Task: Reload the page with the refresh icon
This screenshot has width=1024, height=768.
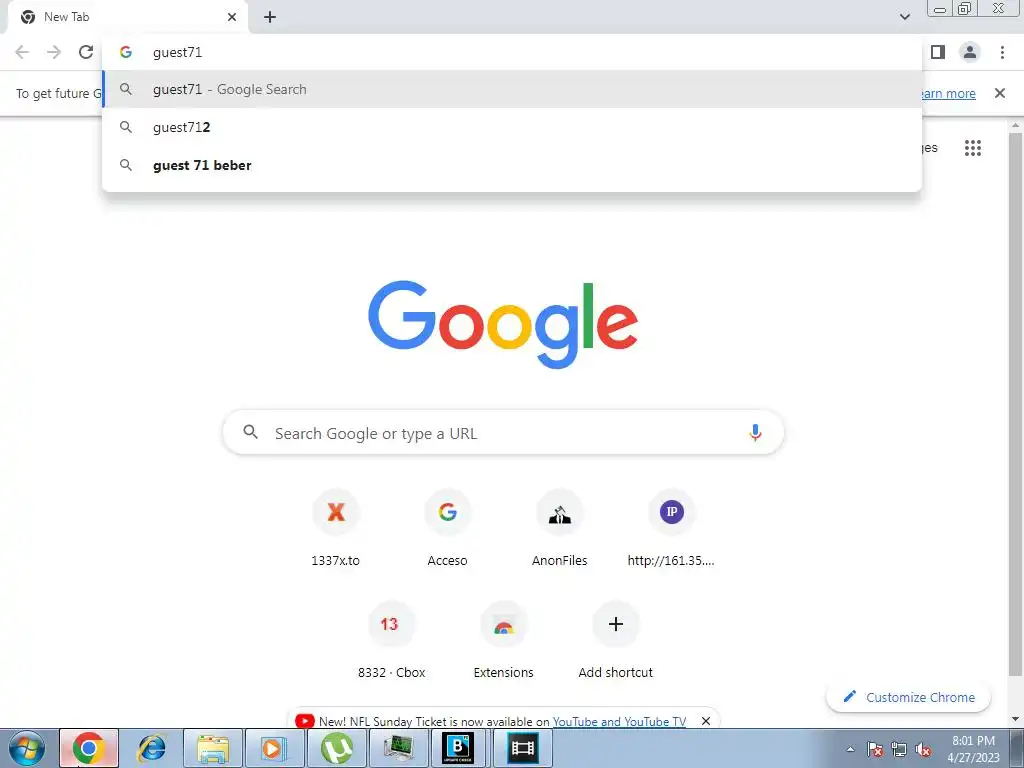Action: click(86, 52)
